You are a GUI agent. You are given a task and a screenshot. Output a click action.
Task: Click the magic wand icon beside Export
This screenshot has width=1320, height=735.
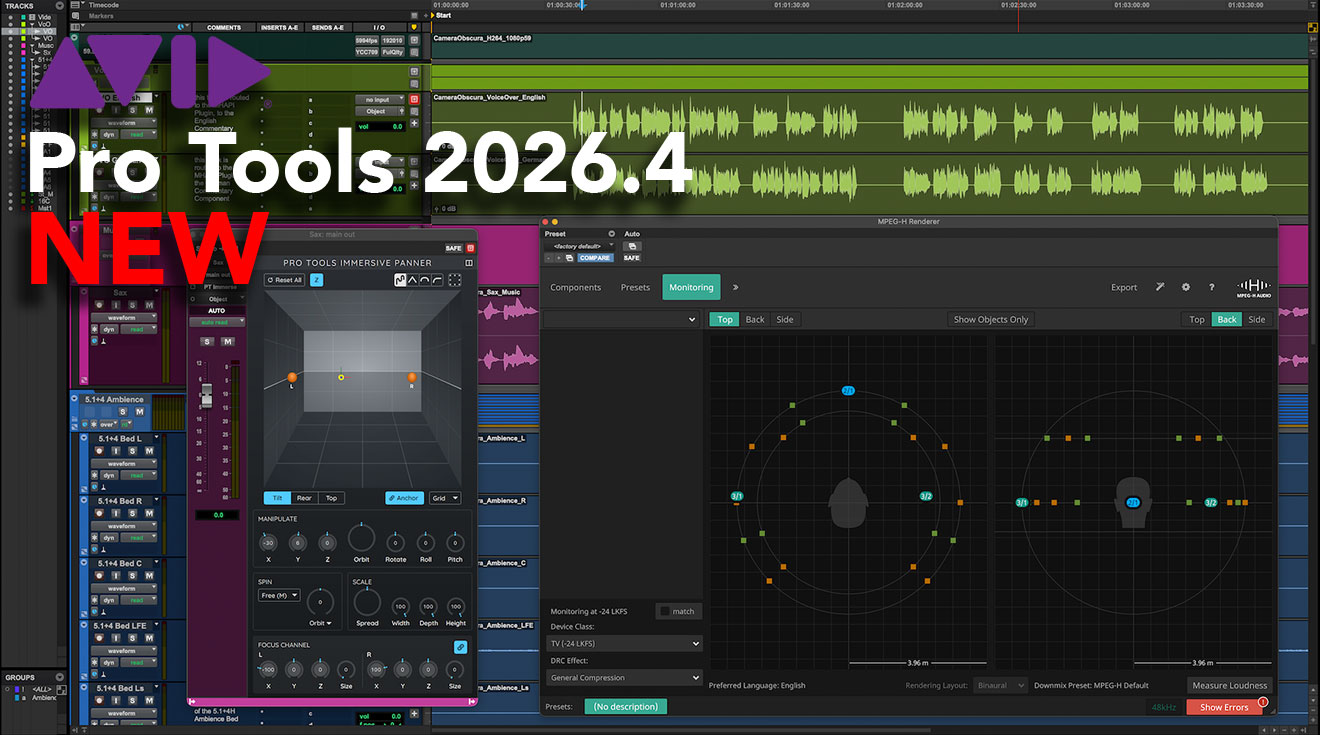click(1158, 287)
